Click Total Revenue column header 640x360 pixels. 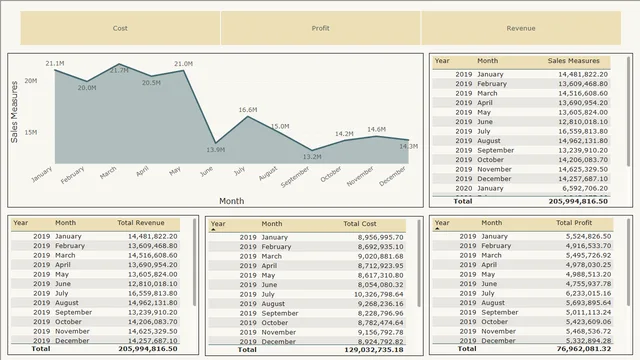[x=141, y=223]
